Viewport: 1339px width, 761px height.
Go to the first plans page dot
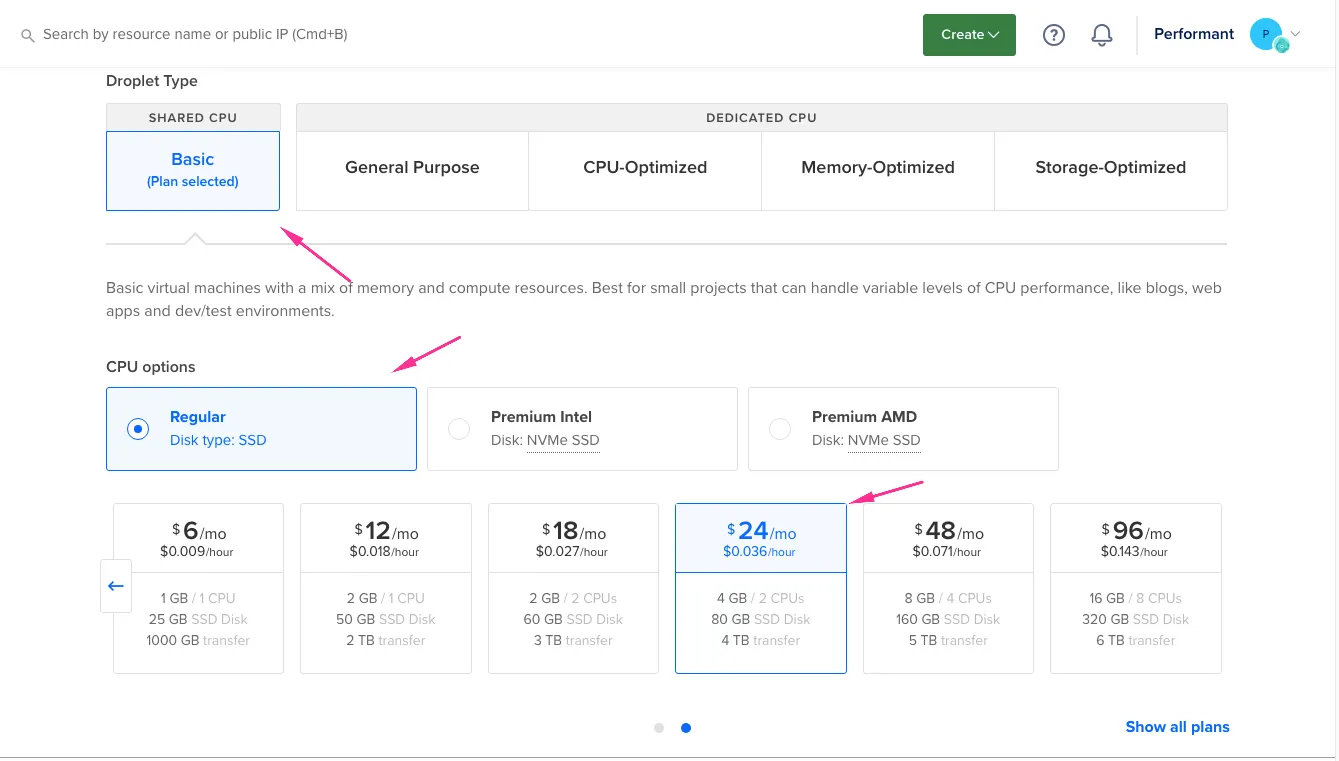point(659,728)
